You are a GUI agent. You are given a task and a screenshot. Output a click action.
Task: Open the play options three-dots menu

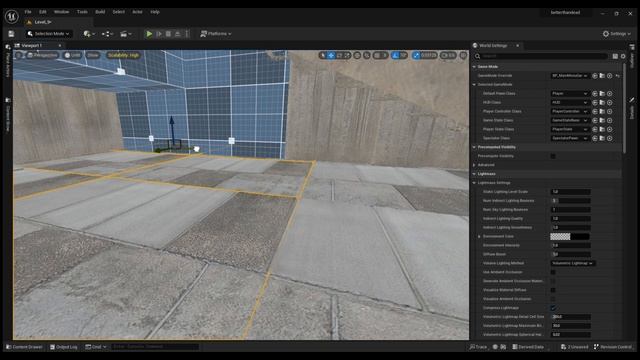(x=187, y=34)
